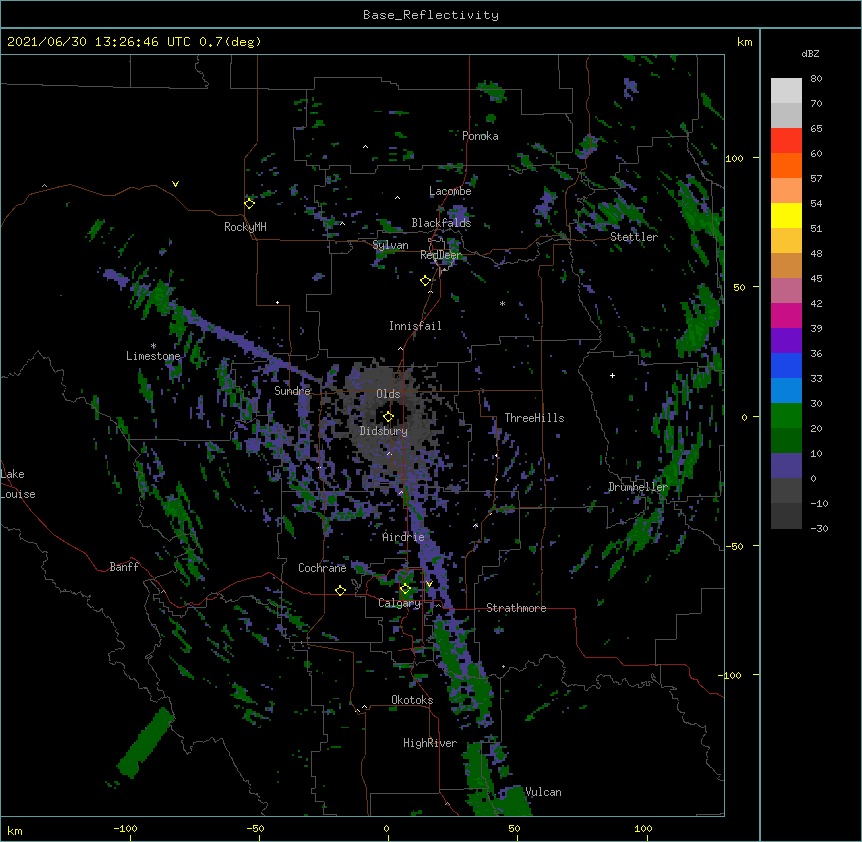Pick the orange swatch between 60 and 57
This screenshot has width=862, height=842.
(x=786, y=165)
